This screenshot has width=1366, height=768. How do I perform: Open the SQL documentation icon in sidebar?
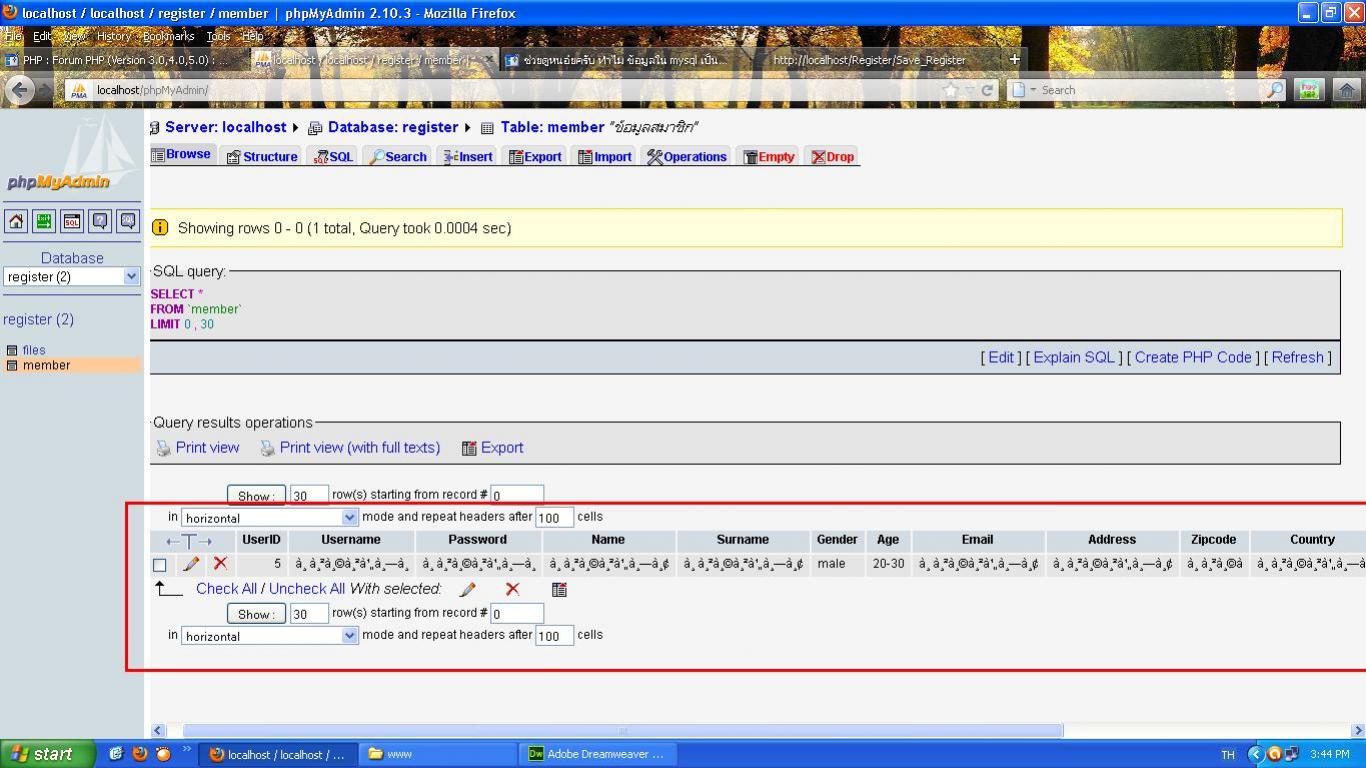point(128,221)
